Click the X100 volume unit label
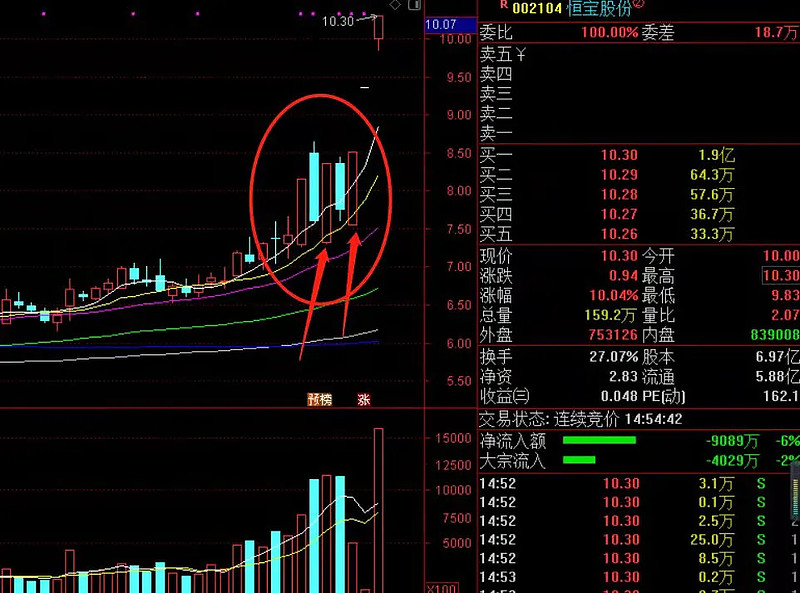Screen dimensions: 800x593 (x=442, y=588)
